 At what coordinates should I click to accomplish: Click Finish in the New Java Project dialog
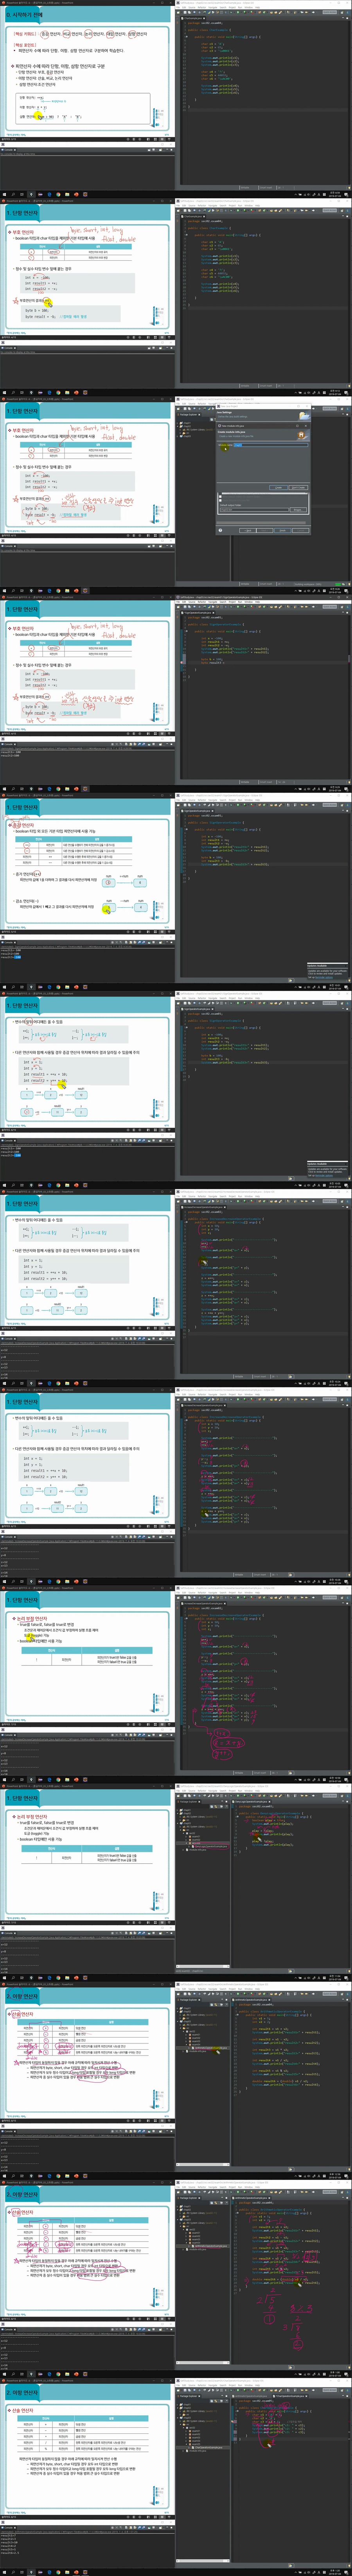tap(282, 530)
